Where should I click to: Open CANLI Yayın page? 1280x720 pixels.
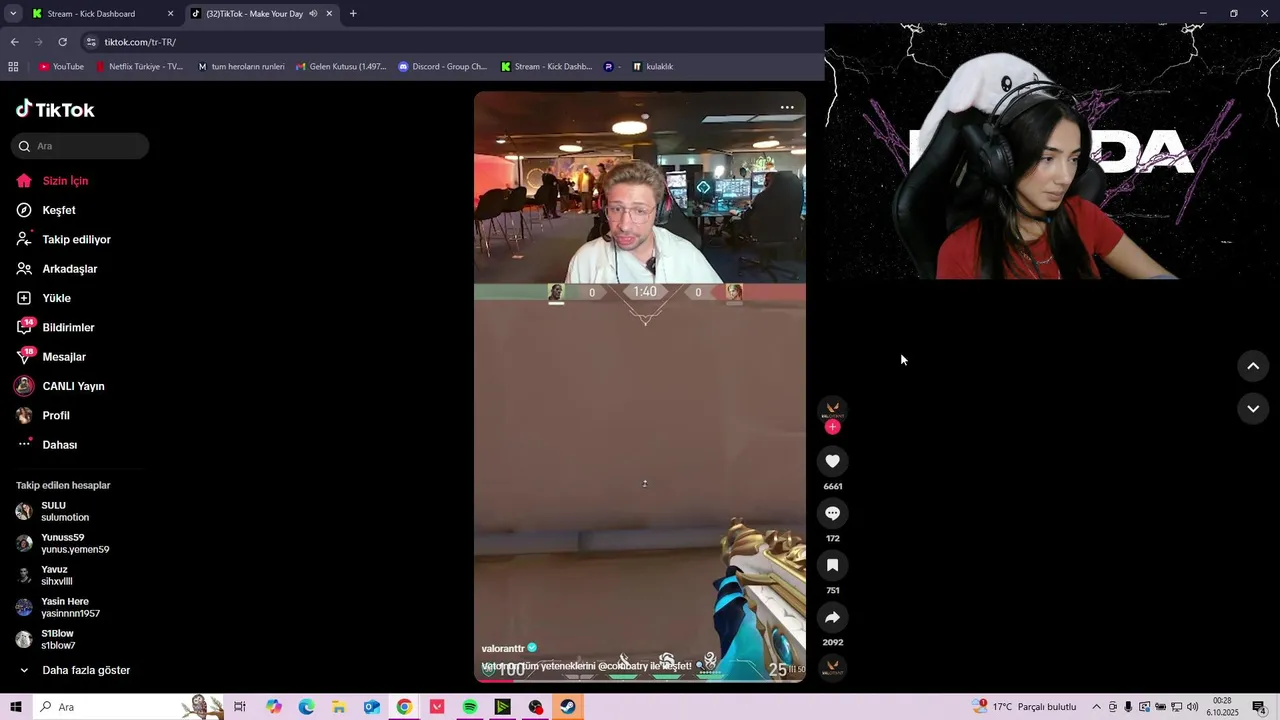point(74,386)
